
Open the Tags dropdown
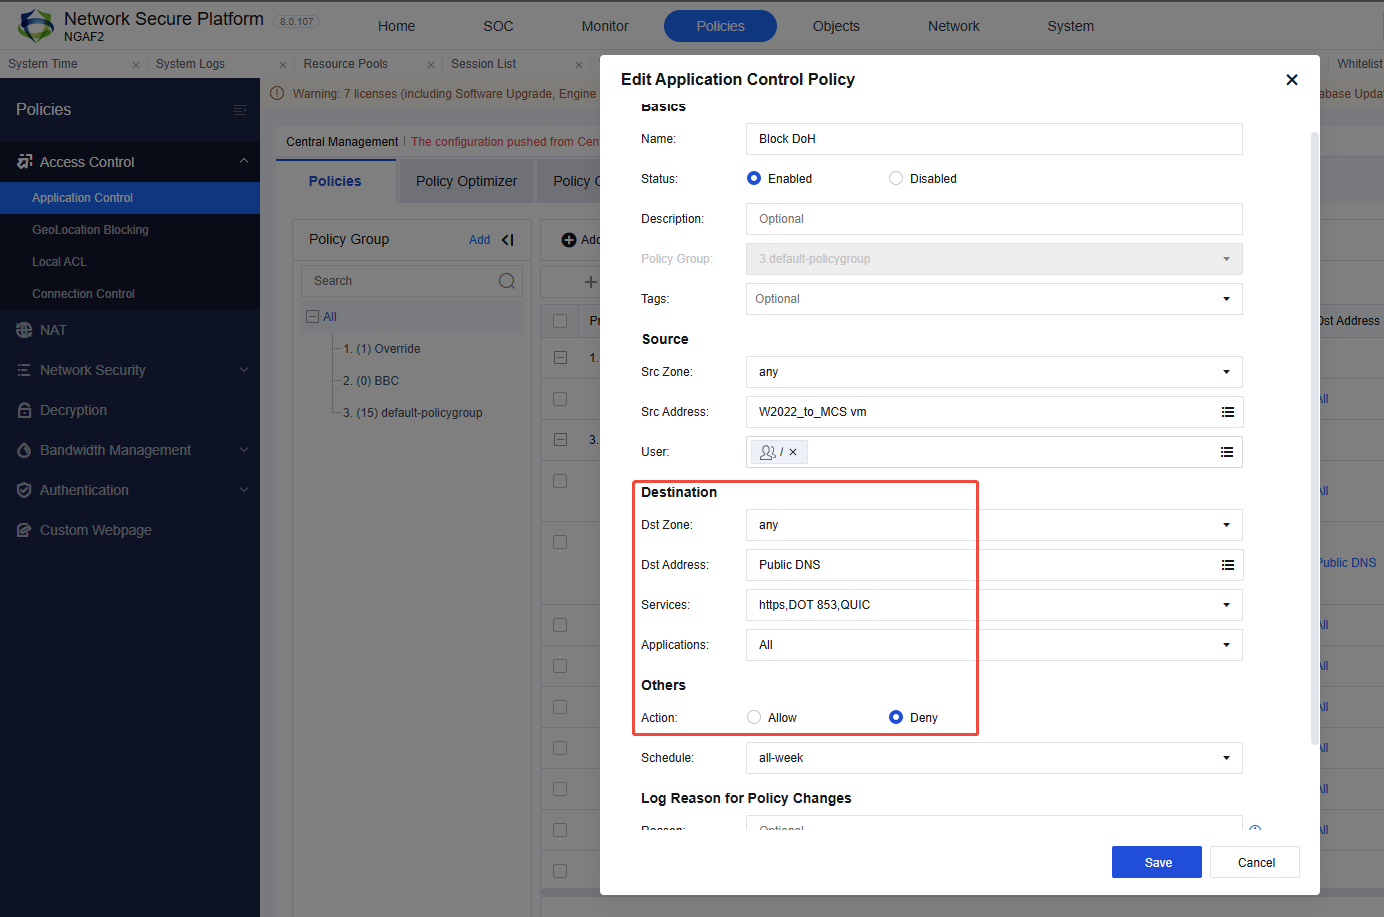point(994,299)
